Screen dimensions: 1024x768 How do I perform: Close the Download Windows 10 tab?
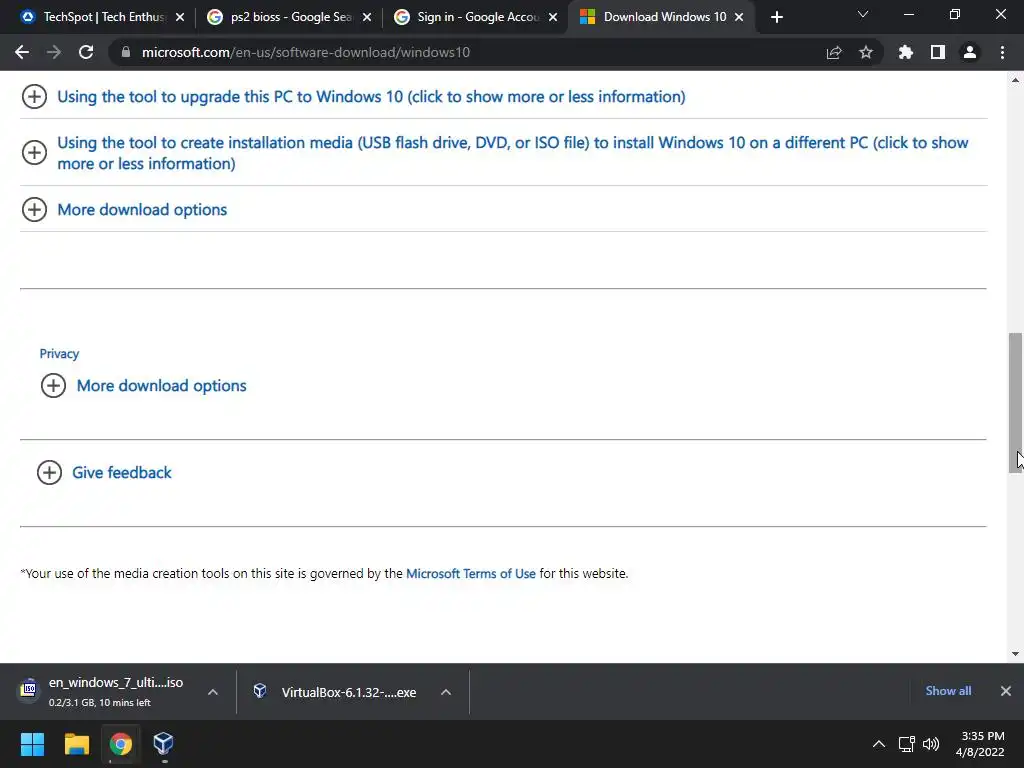coord(739,17)
